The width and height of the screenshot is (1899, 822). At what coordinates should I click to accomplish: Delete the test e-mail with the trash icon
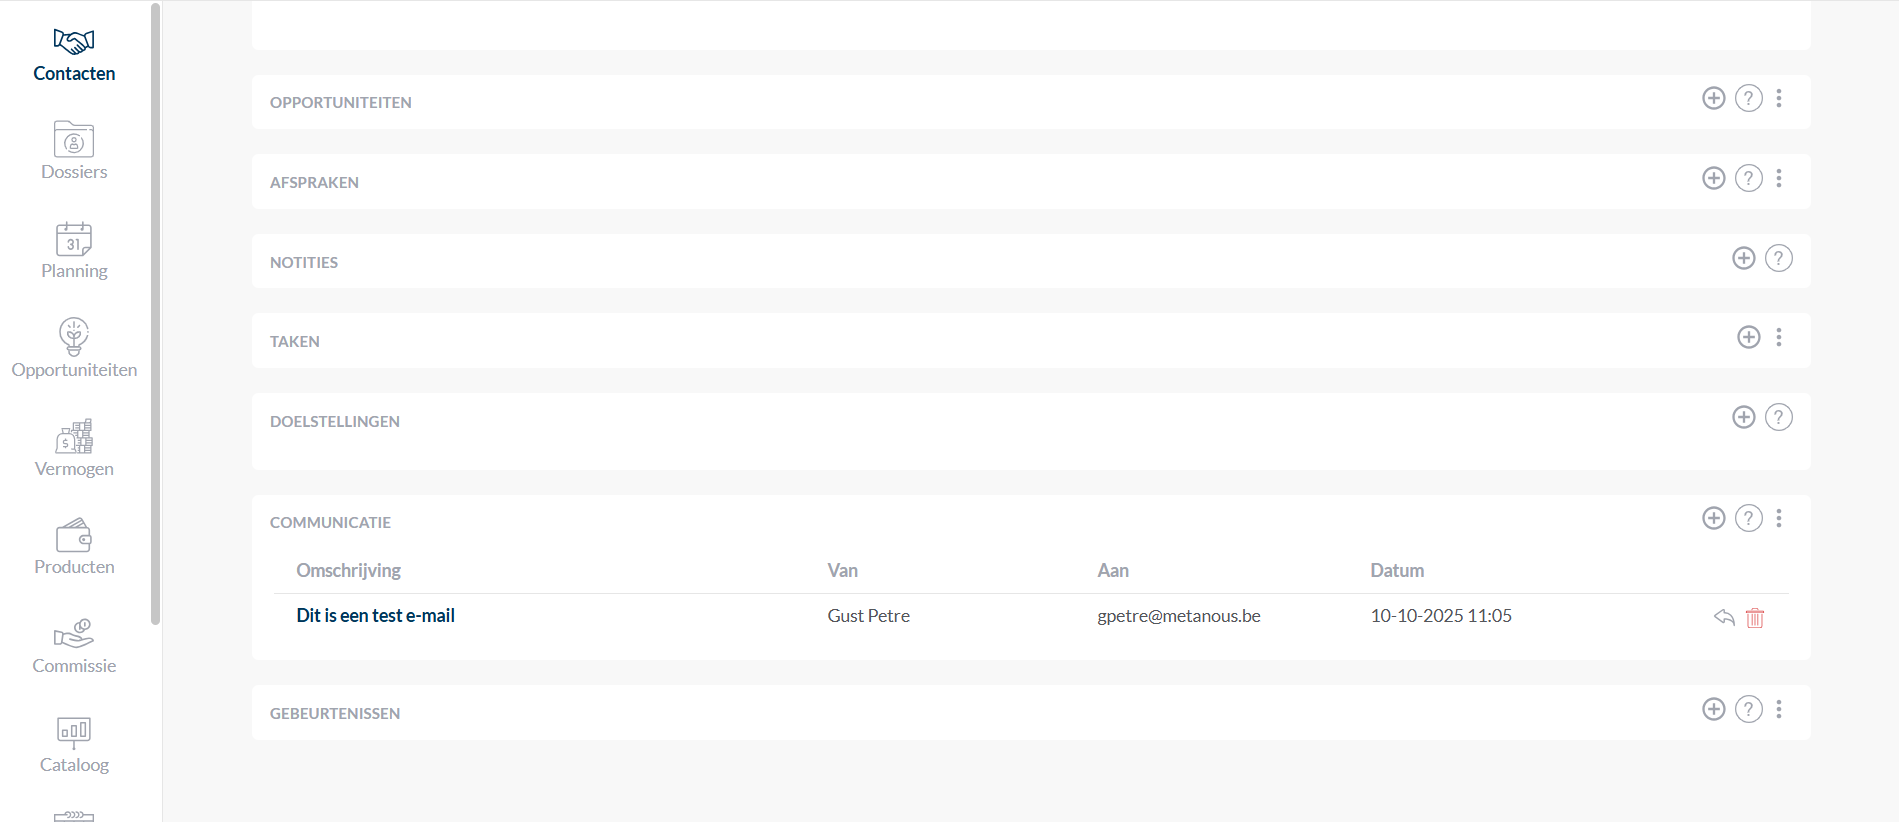1755,617
